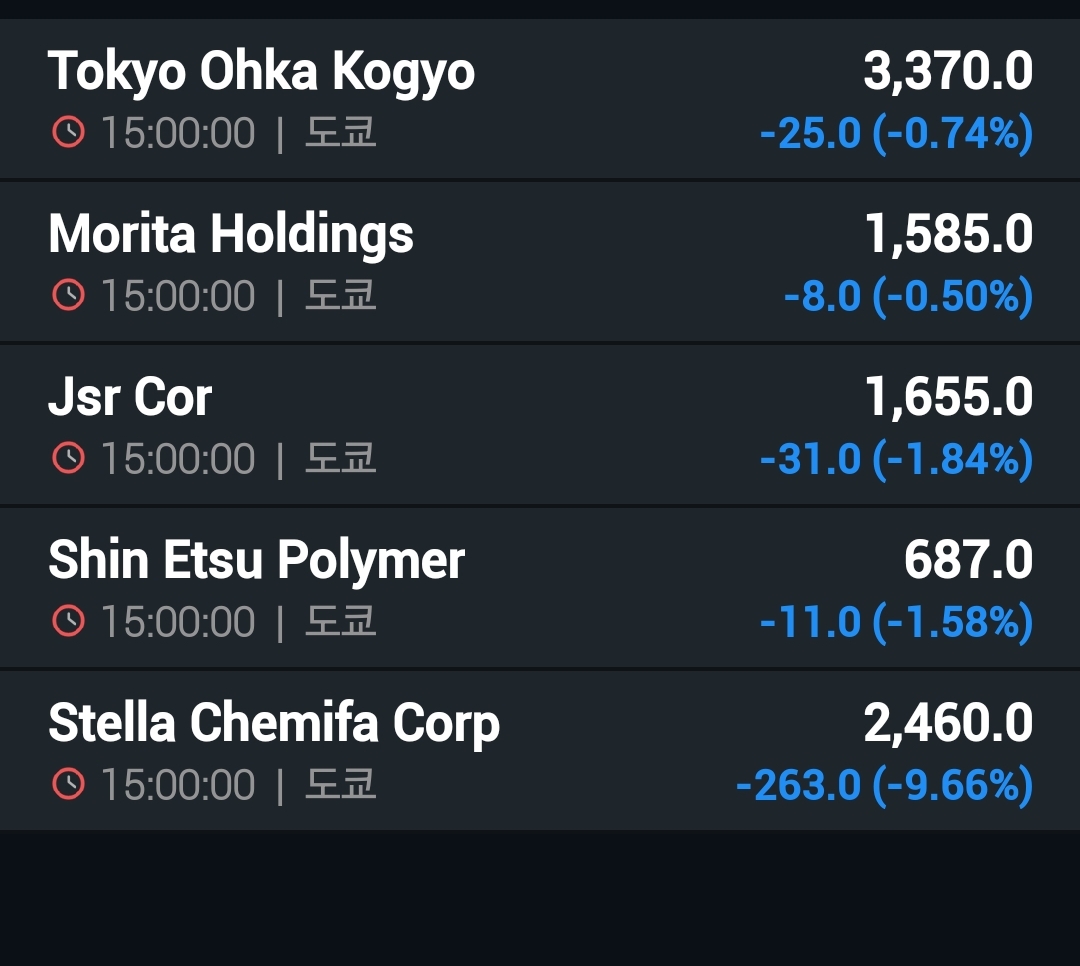Open the Tokyo Ohka Kogyo stock

[x=261, y=72]
